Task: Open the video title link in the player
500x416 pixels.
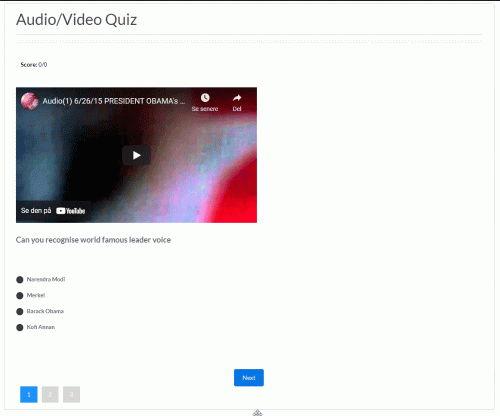Action: [x=113, y=101]
